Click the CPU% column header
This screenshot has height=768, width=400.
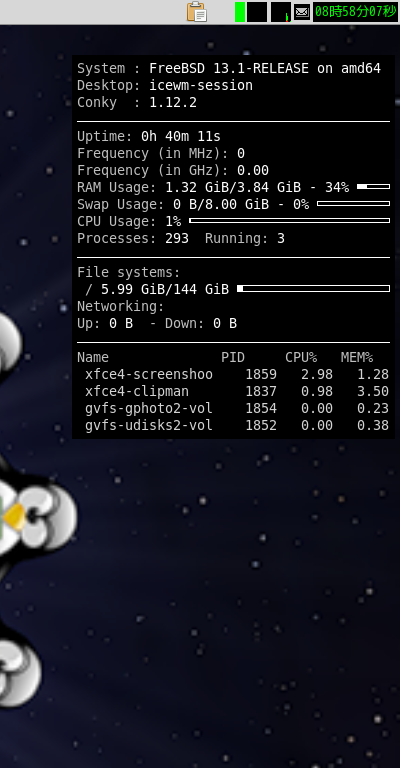[x=301, y=358]
